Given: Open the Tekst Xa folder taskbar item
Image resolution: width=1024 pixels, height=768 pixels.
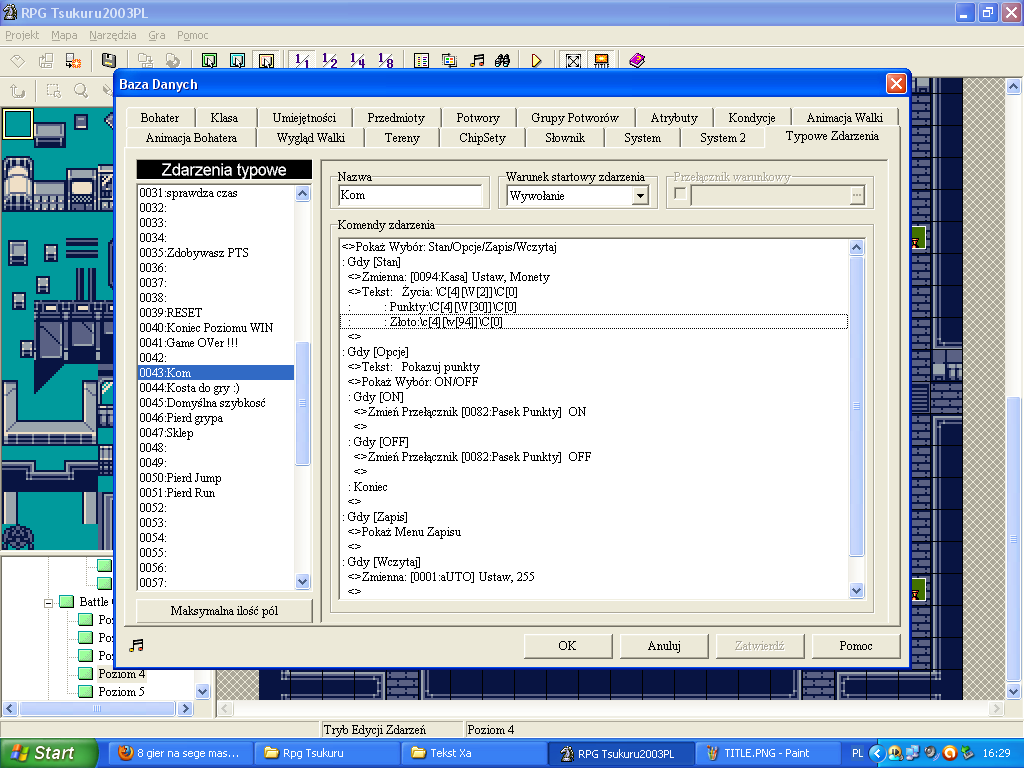Looking at the screenshot, I should coord(473,753).
